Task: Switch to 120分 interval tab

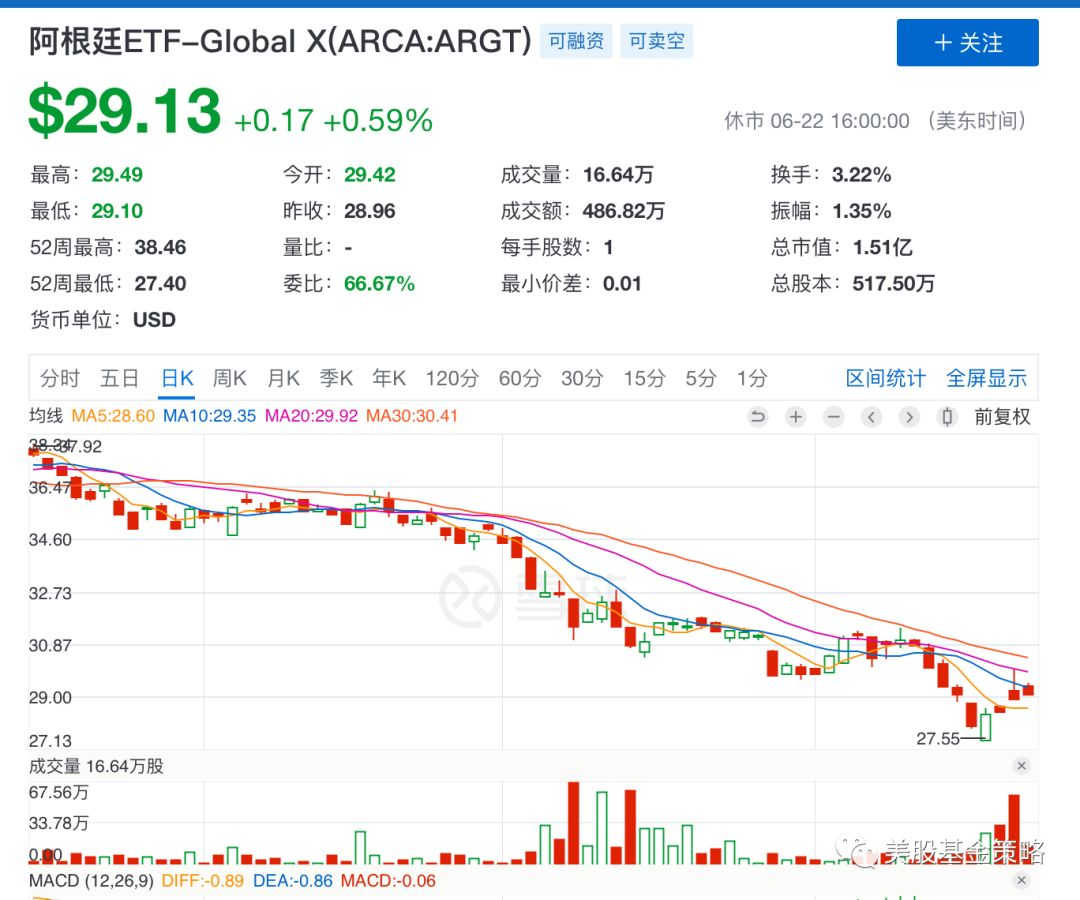Action: point(452,378)
